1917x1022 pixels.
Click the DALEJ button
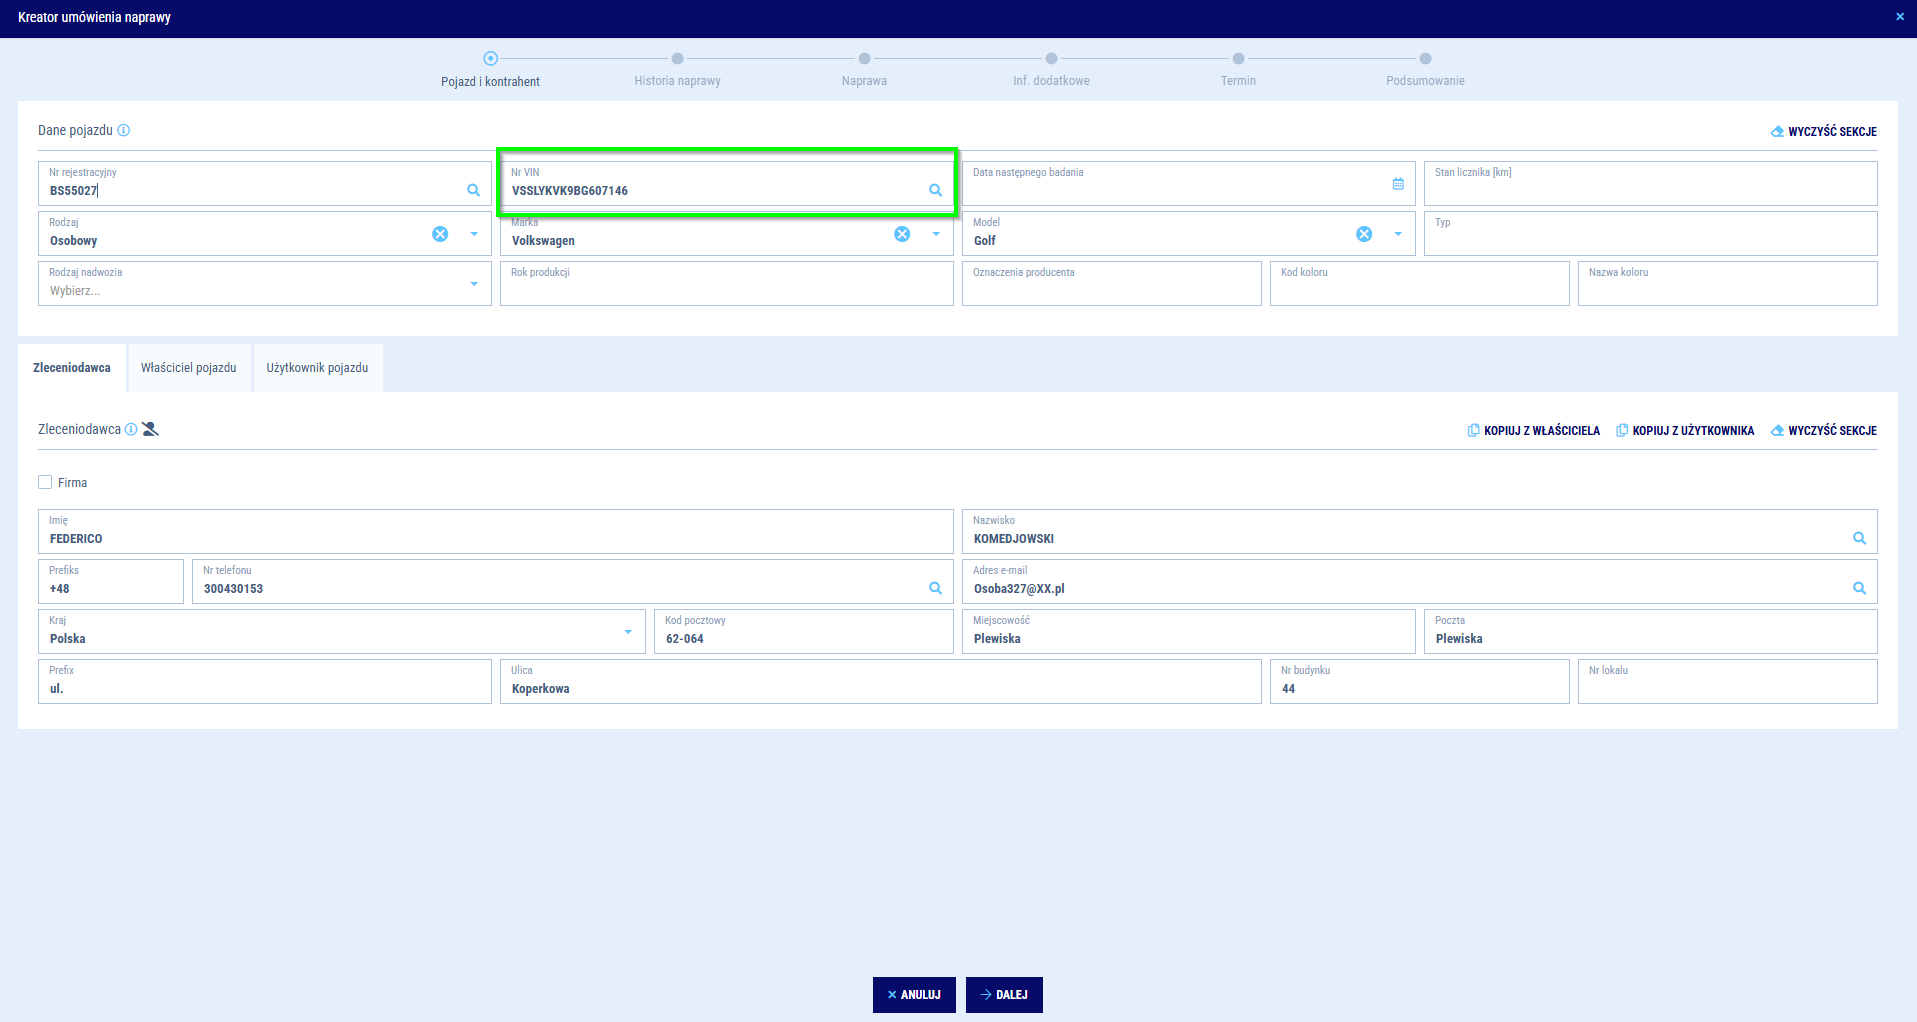click(1004, 995)
